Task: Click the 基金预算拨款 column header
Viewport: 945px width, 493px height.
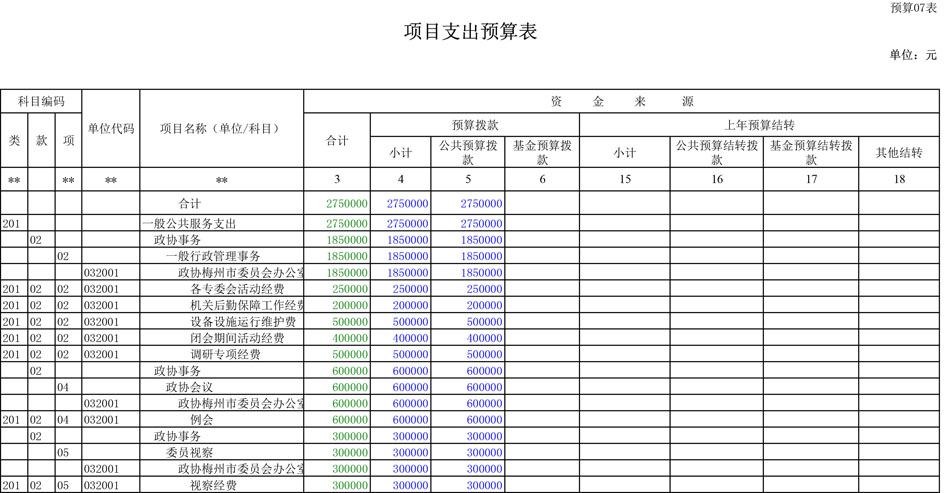Action: tap(542, 153)
